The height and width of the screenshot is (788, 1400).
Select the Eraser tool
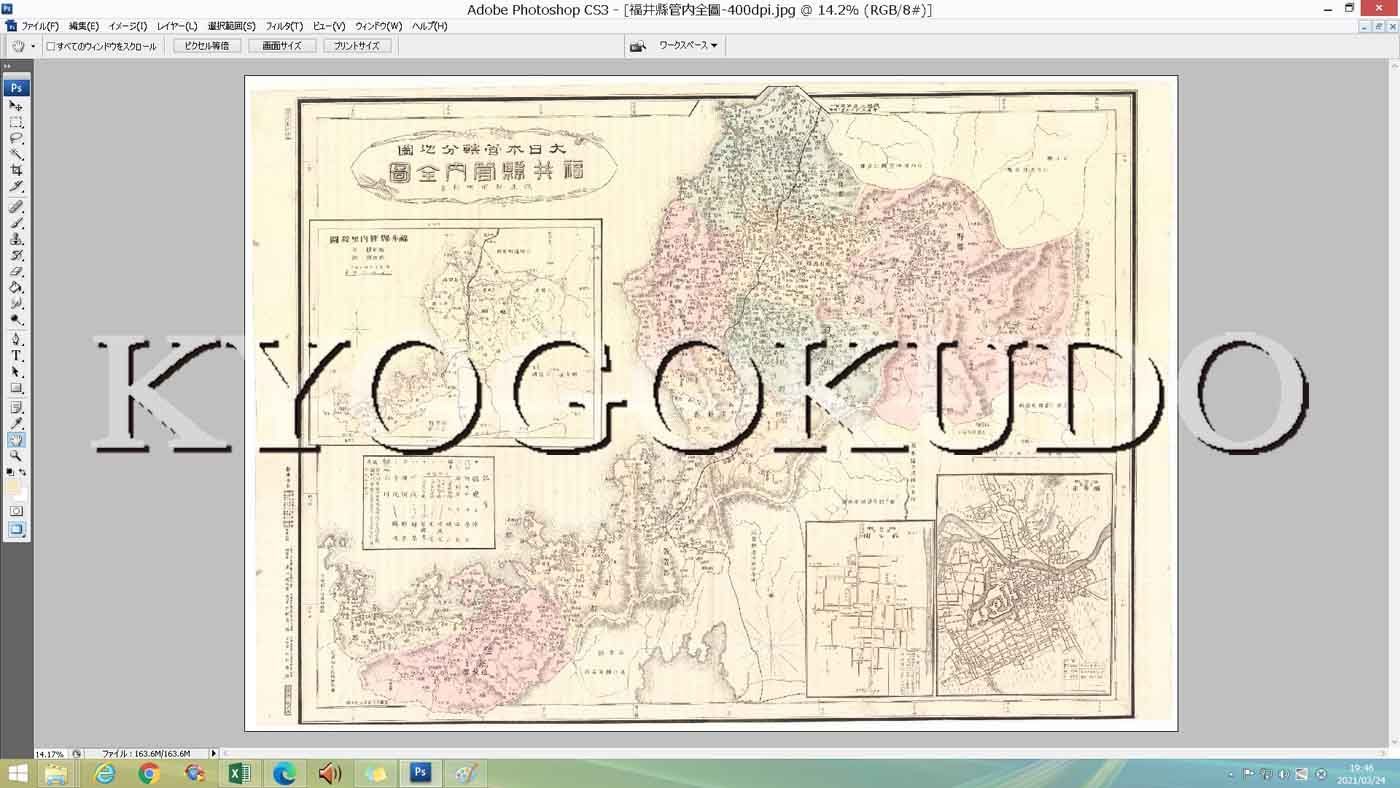pyautogui.click(x=16, y=271)
